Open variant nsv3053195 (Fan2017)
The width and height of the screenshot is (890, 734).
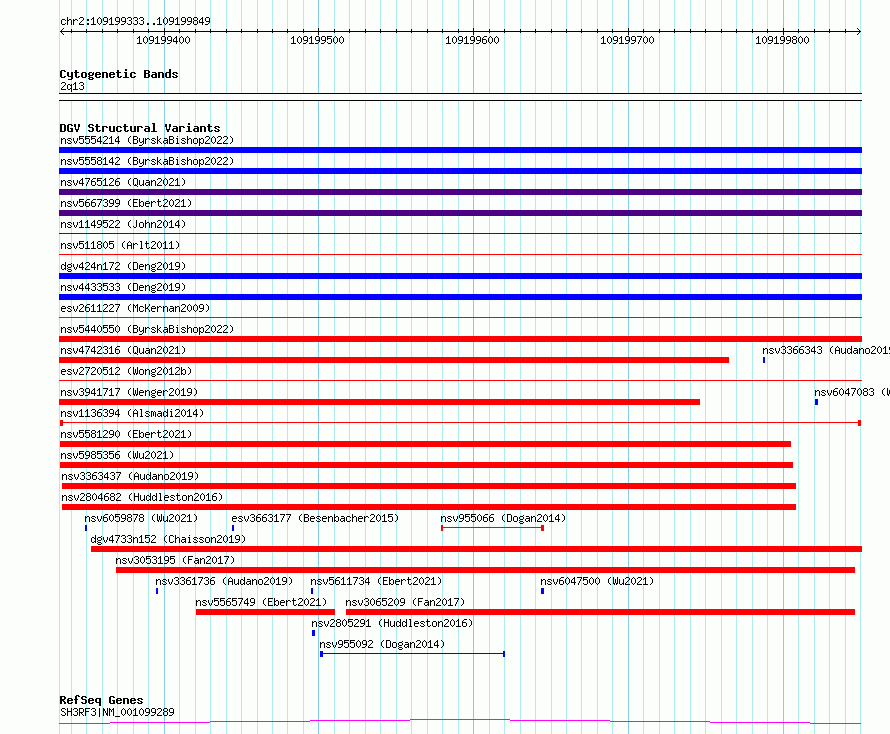175,560
